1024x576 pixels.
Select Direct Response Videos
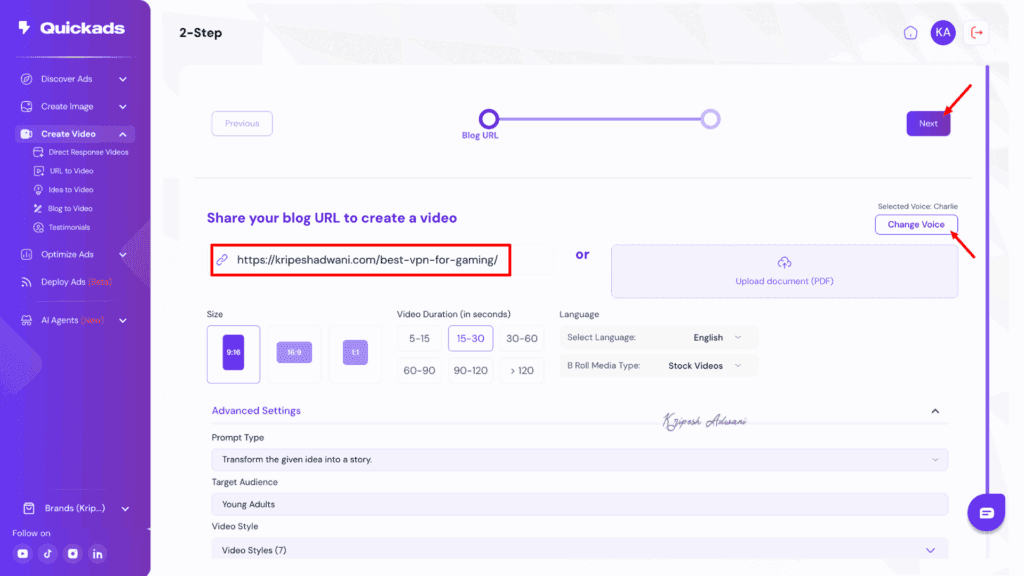point(88,151)
